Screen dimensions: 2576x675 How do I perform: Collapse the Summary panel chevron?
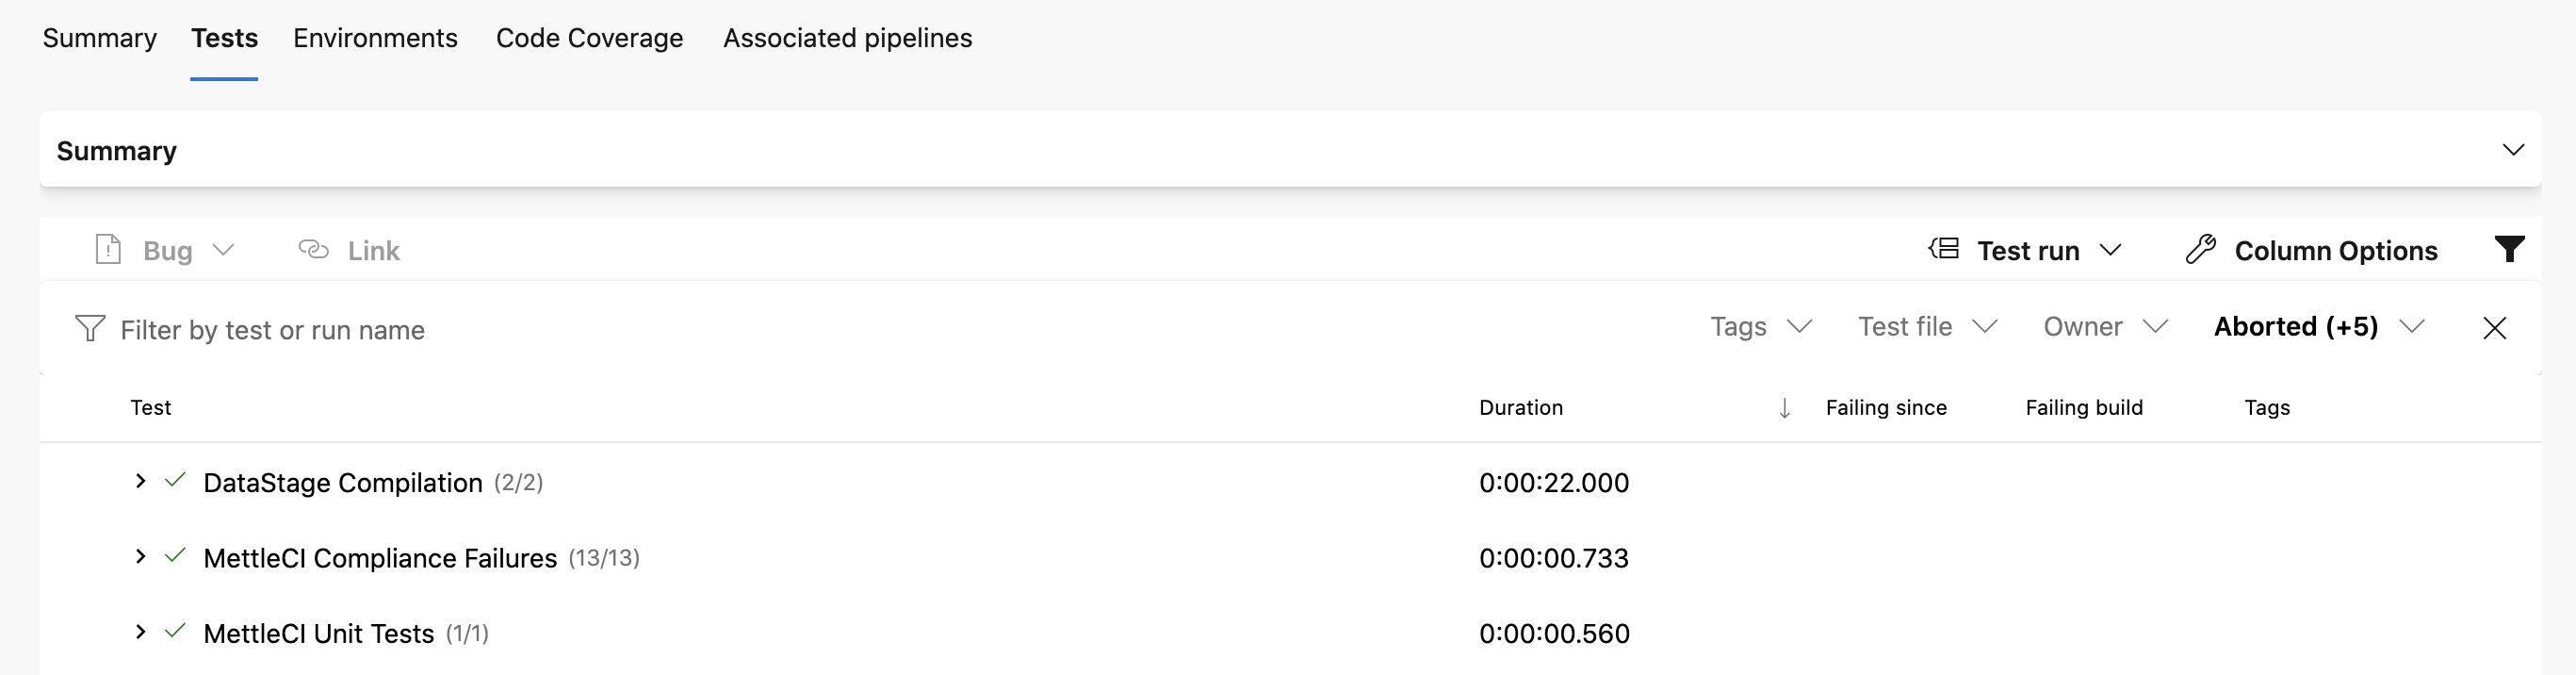pyautogui.click(x=2512, y=150)
